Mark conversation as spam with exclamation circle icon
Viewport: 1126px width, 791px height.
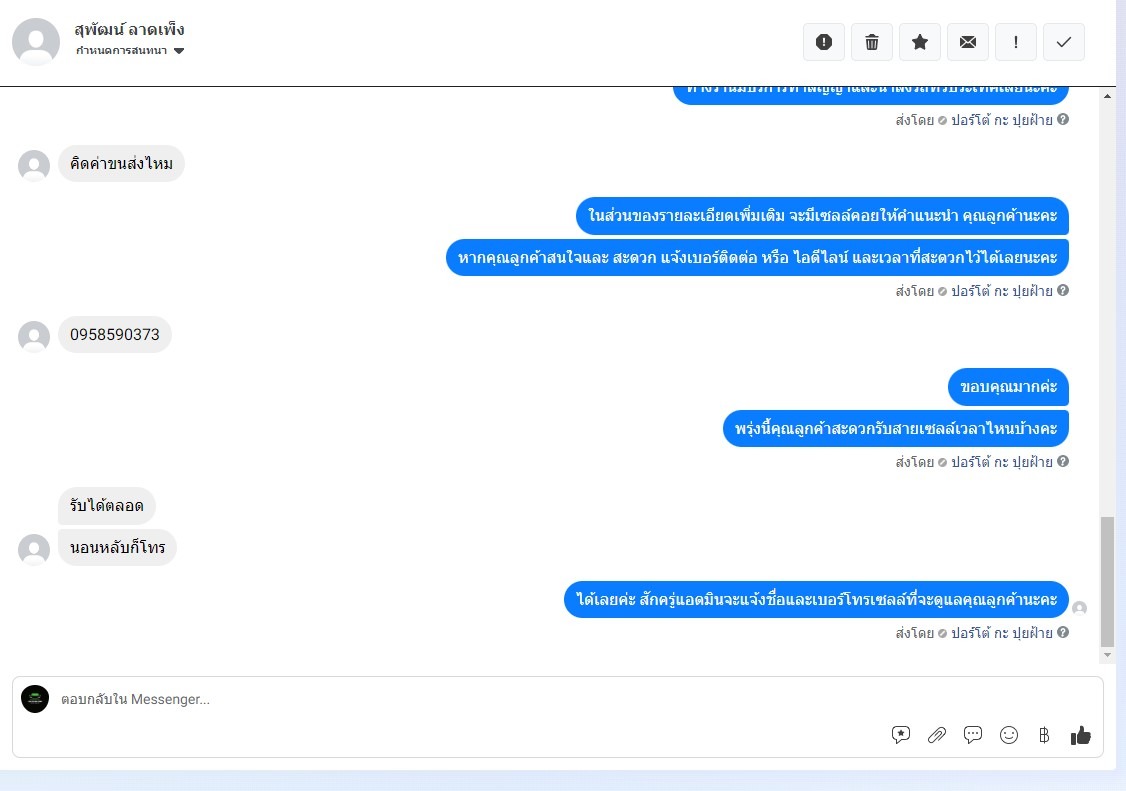[x=824, y=42]
